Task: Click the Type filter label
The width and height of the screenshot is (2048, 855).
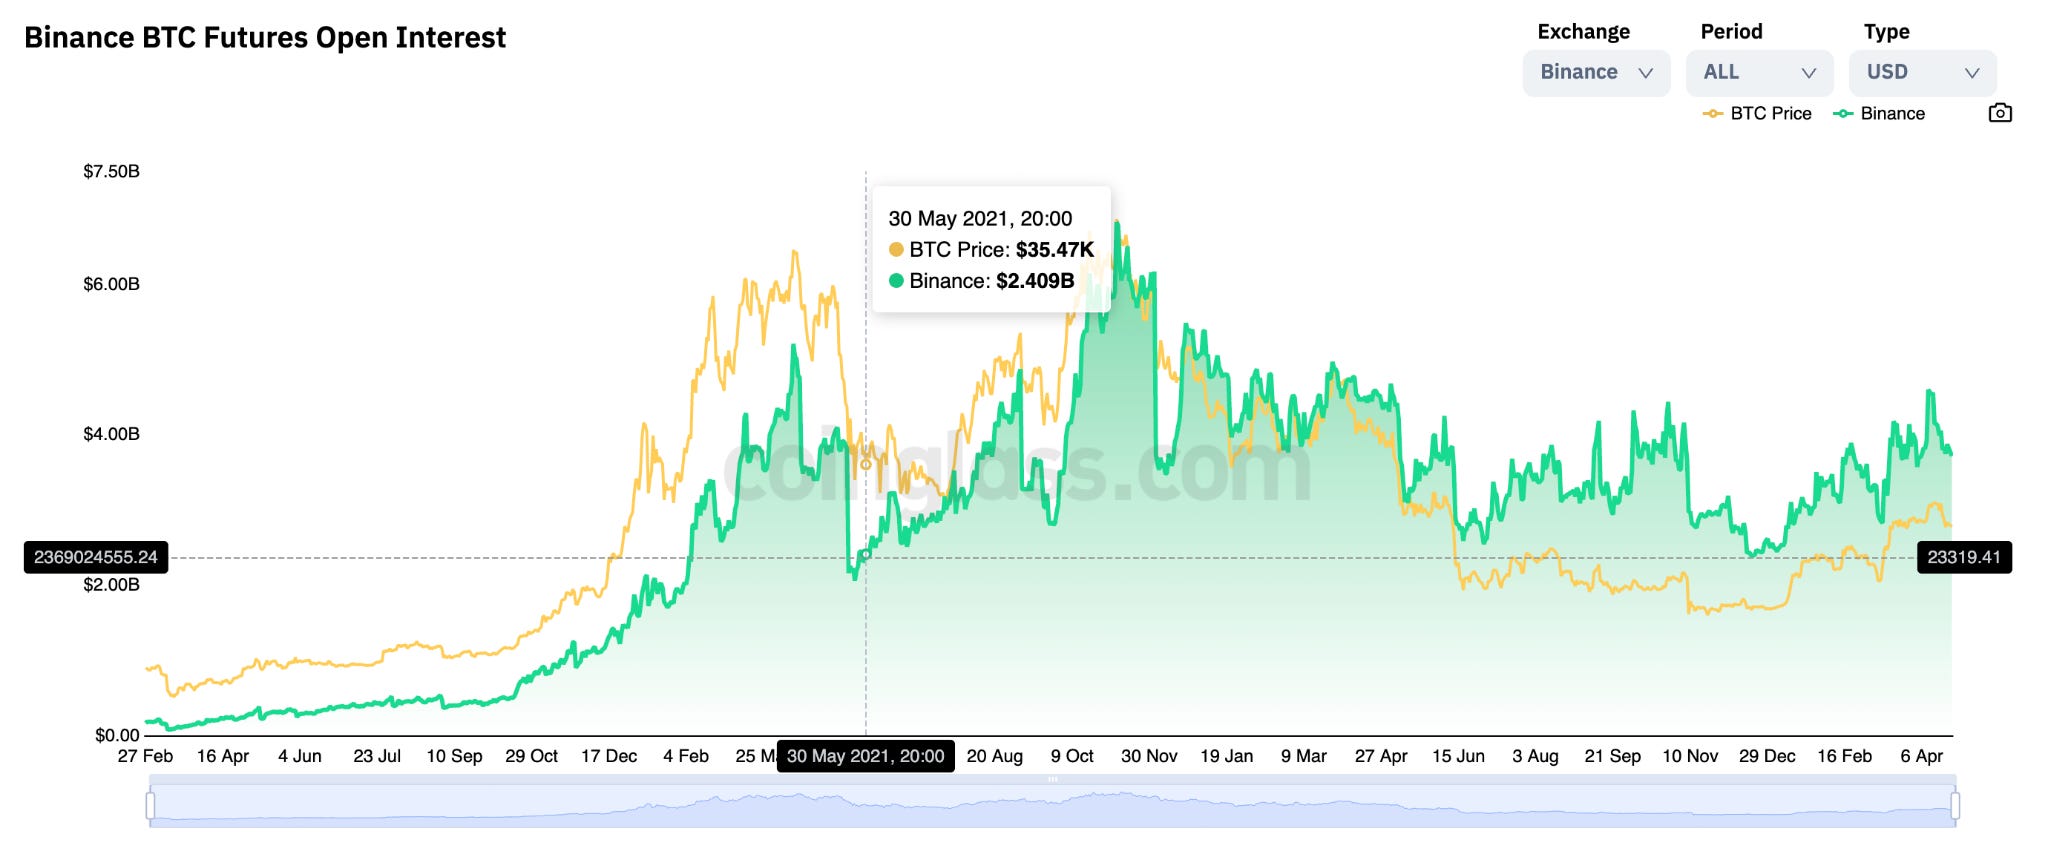Action: click(1886, 32)
